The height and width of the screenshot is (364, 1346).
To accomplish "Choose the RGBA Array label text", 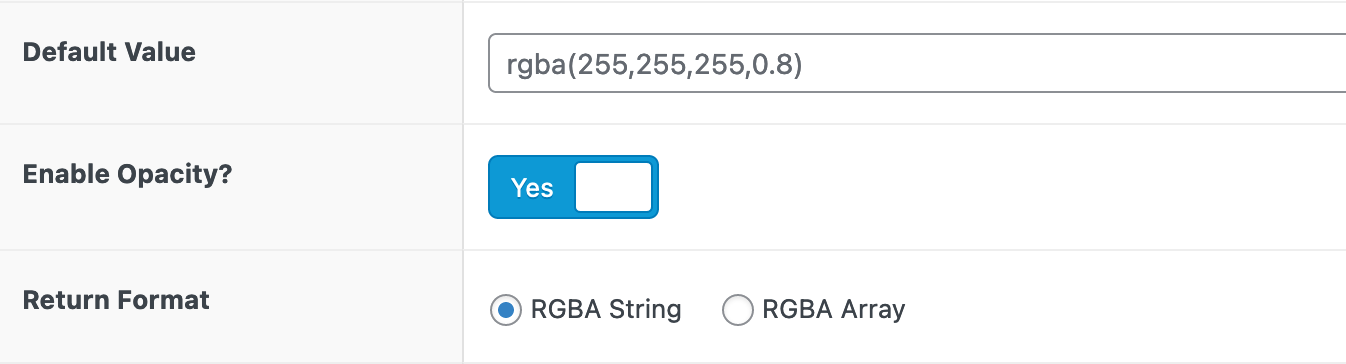I will 833,309.
